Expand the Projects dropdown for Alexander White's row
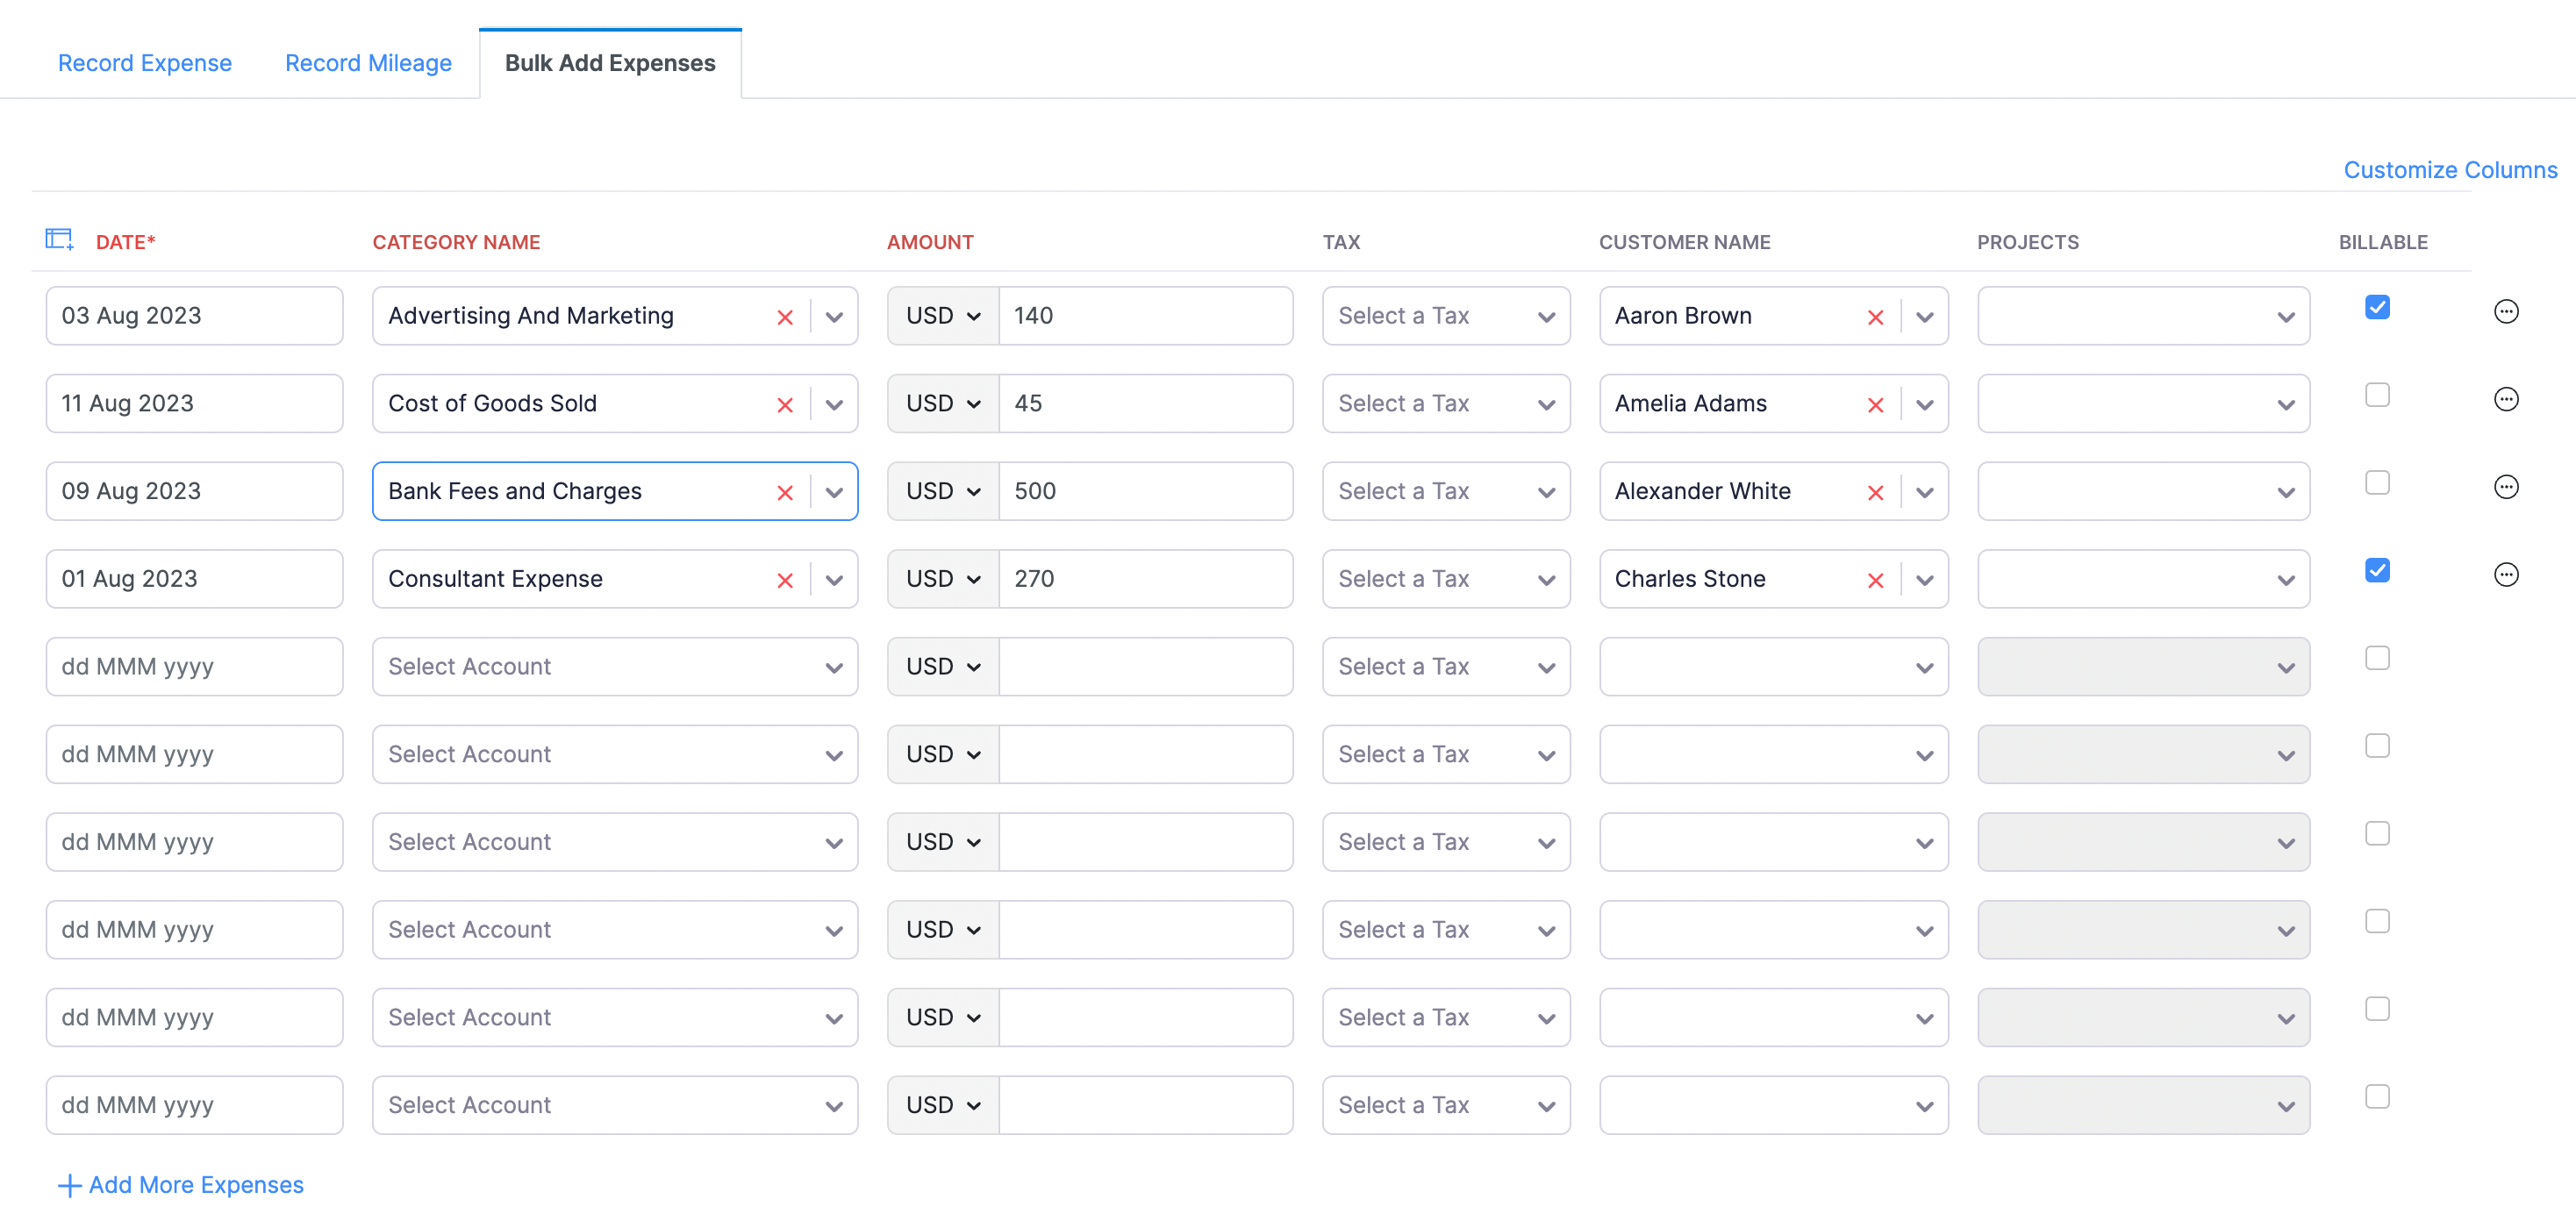 2142,491
